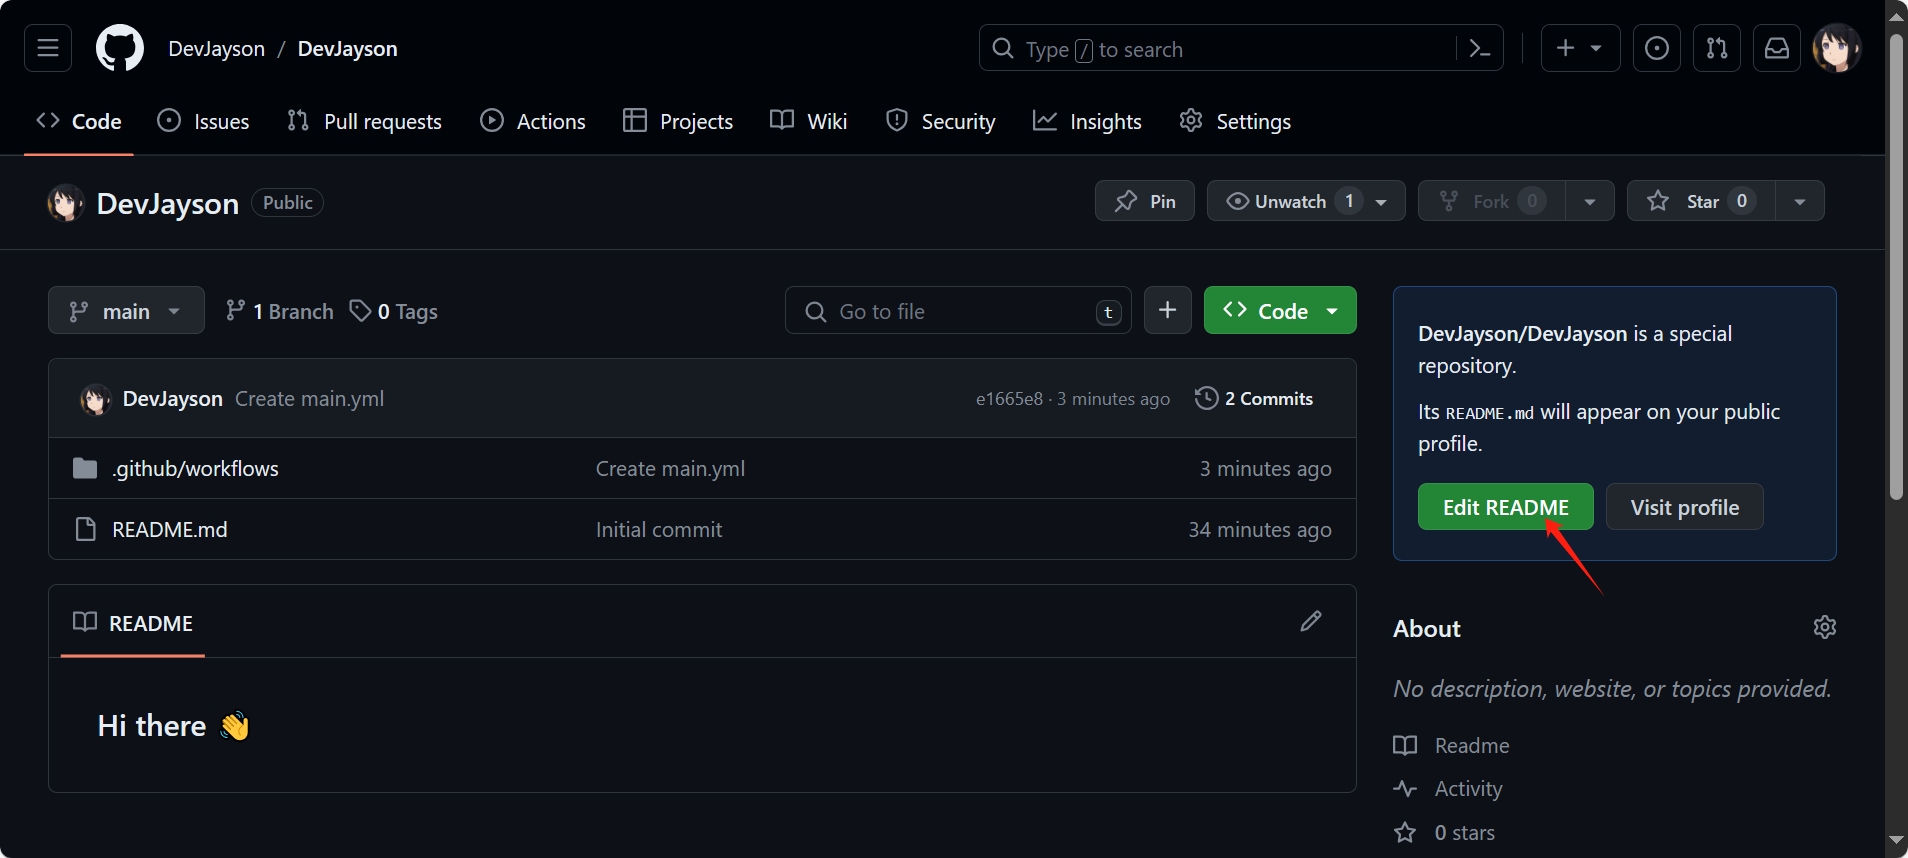Focus the Go to file search field
Image resolution: width=1908 pixels, height=858 pixels.
(958, 310)
